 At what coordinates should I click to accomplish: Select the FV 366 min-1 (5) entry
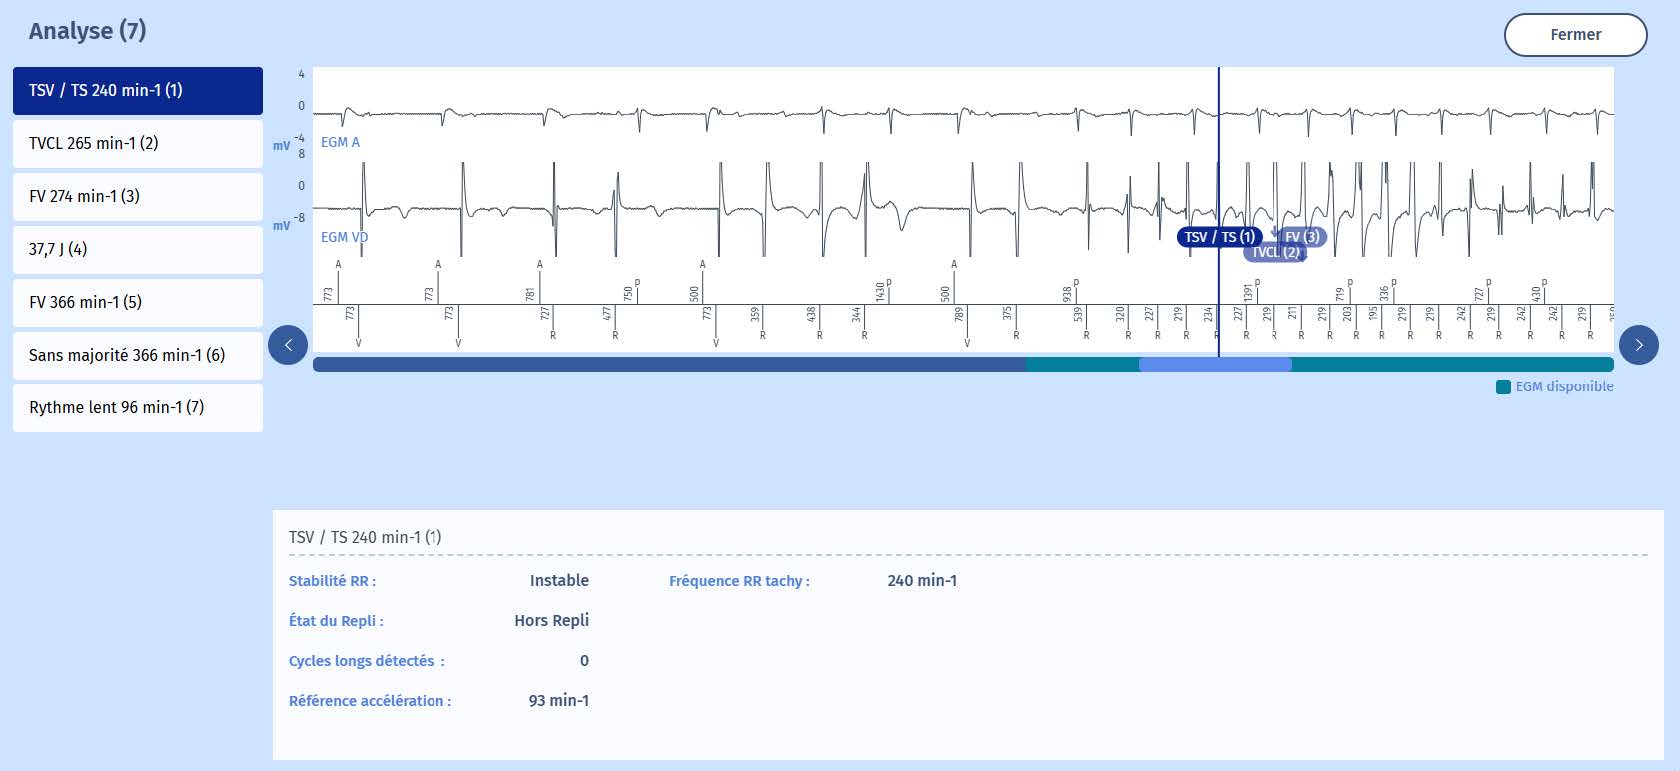coord(138,303)
